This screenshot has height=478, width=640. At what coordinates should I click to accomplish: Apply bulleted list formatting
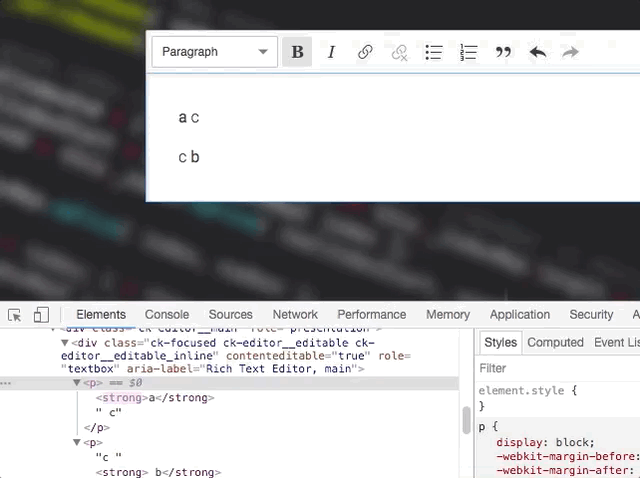coord(434,52)
